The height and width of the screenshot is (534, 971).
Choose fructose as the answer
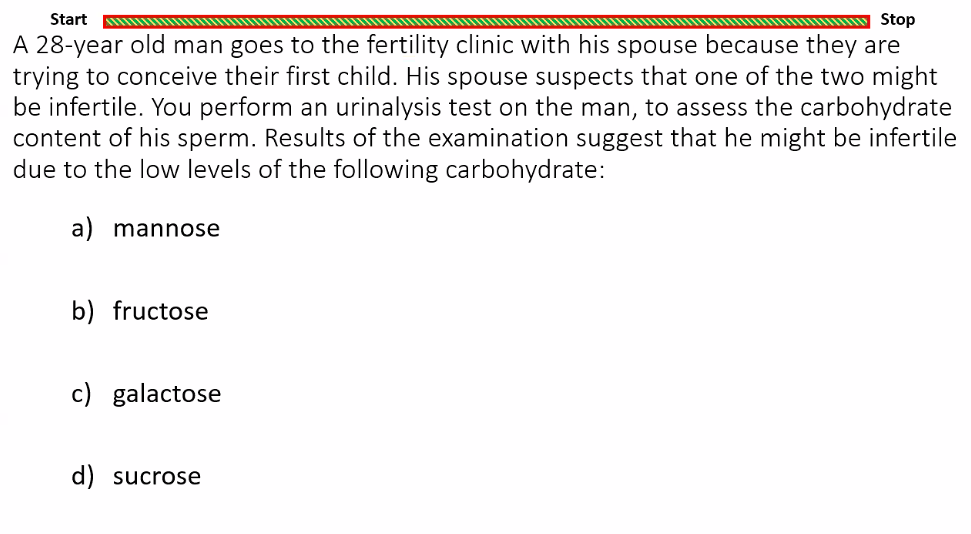pyautogui.click(x=160, y=311)
